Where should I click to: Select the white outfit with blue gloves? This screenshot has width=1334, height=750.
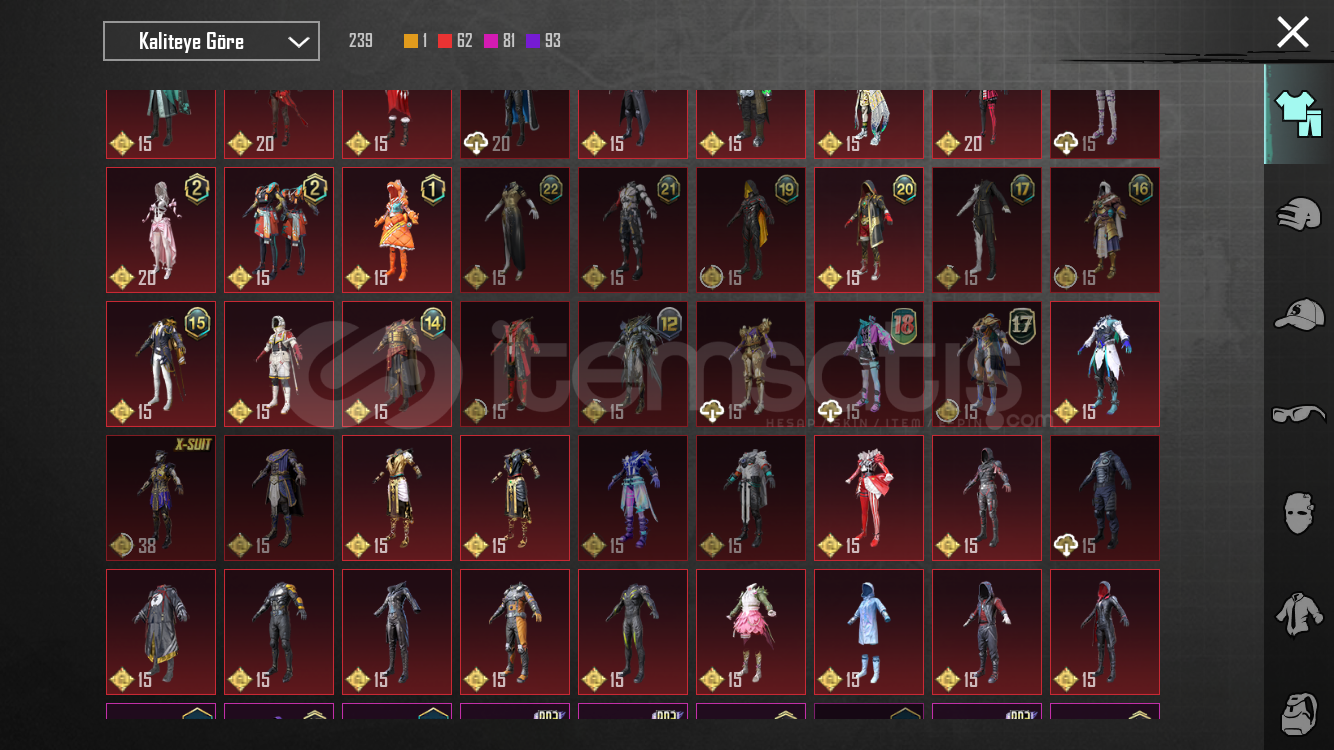click(x=1105, y=364)
